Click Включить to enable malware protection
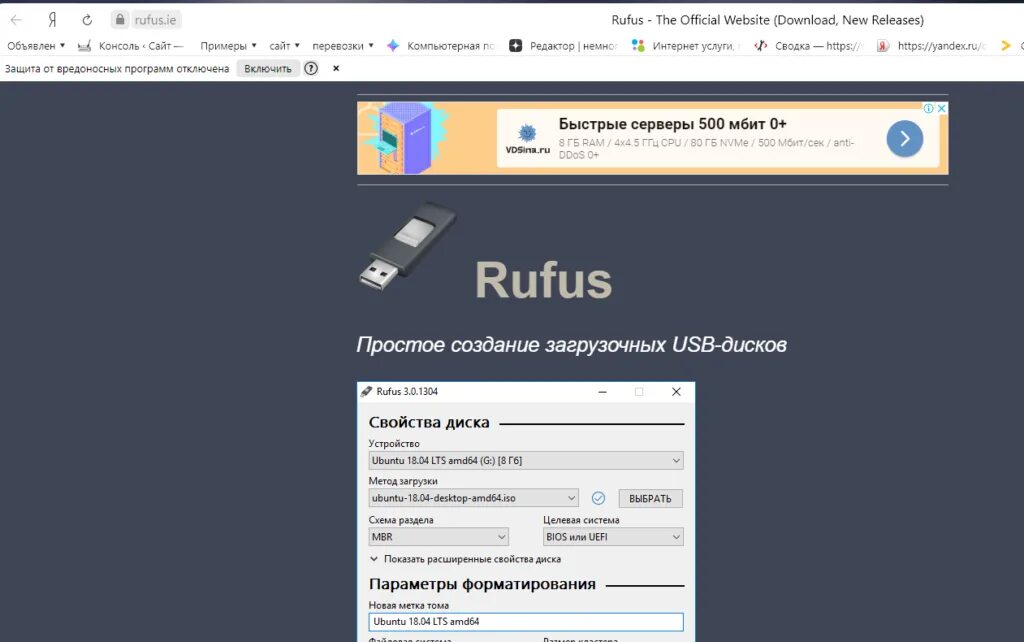 click(268, 69)
